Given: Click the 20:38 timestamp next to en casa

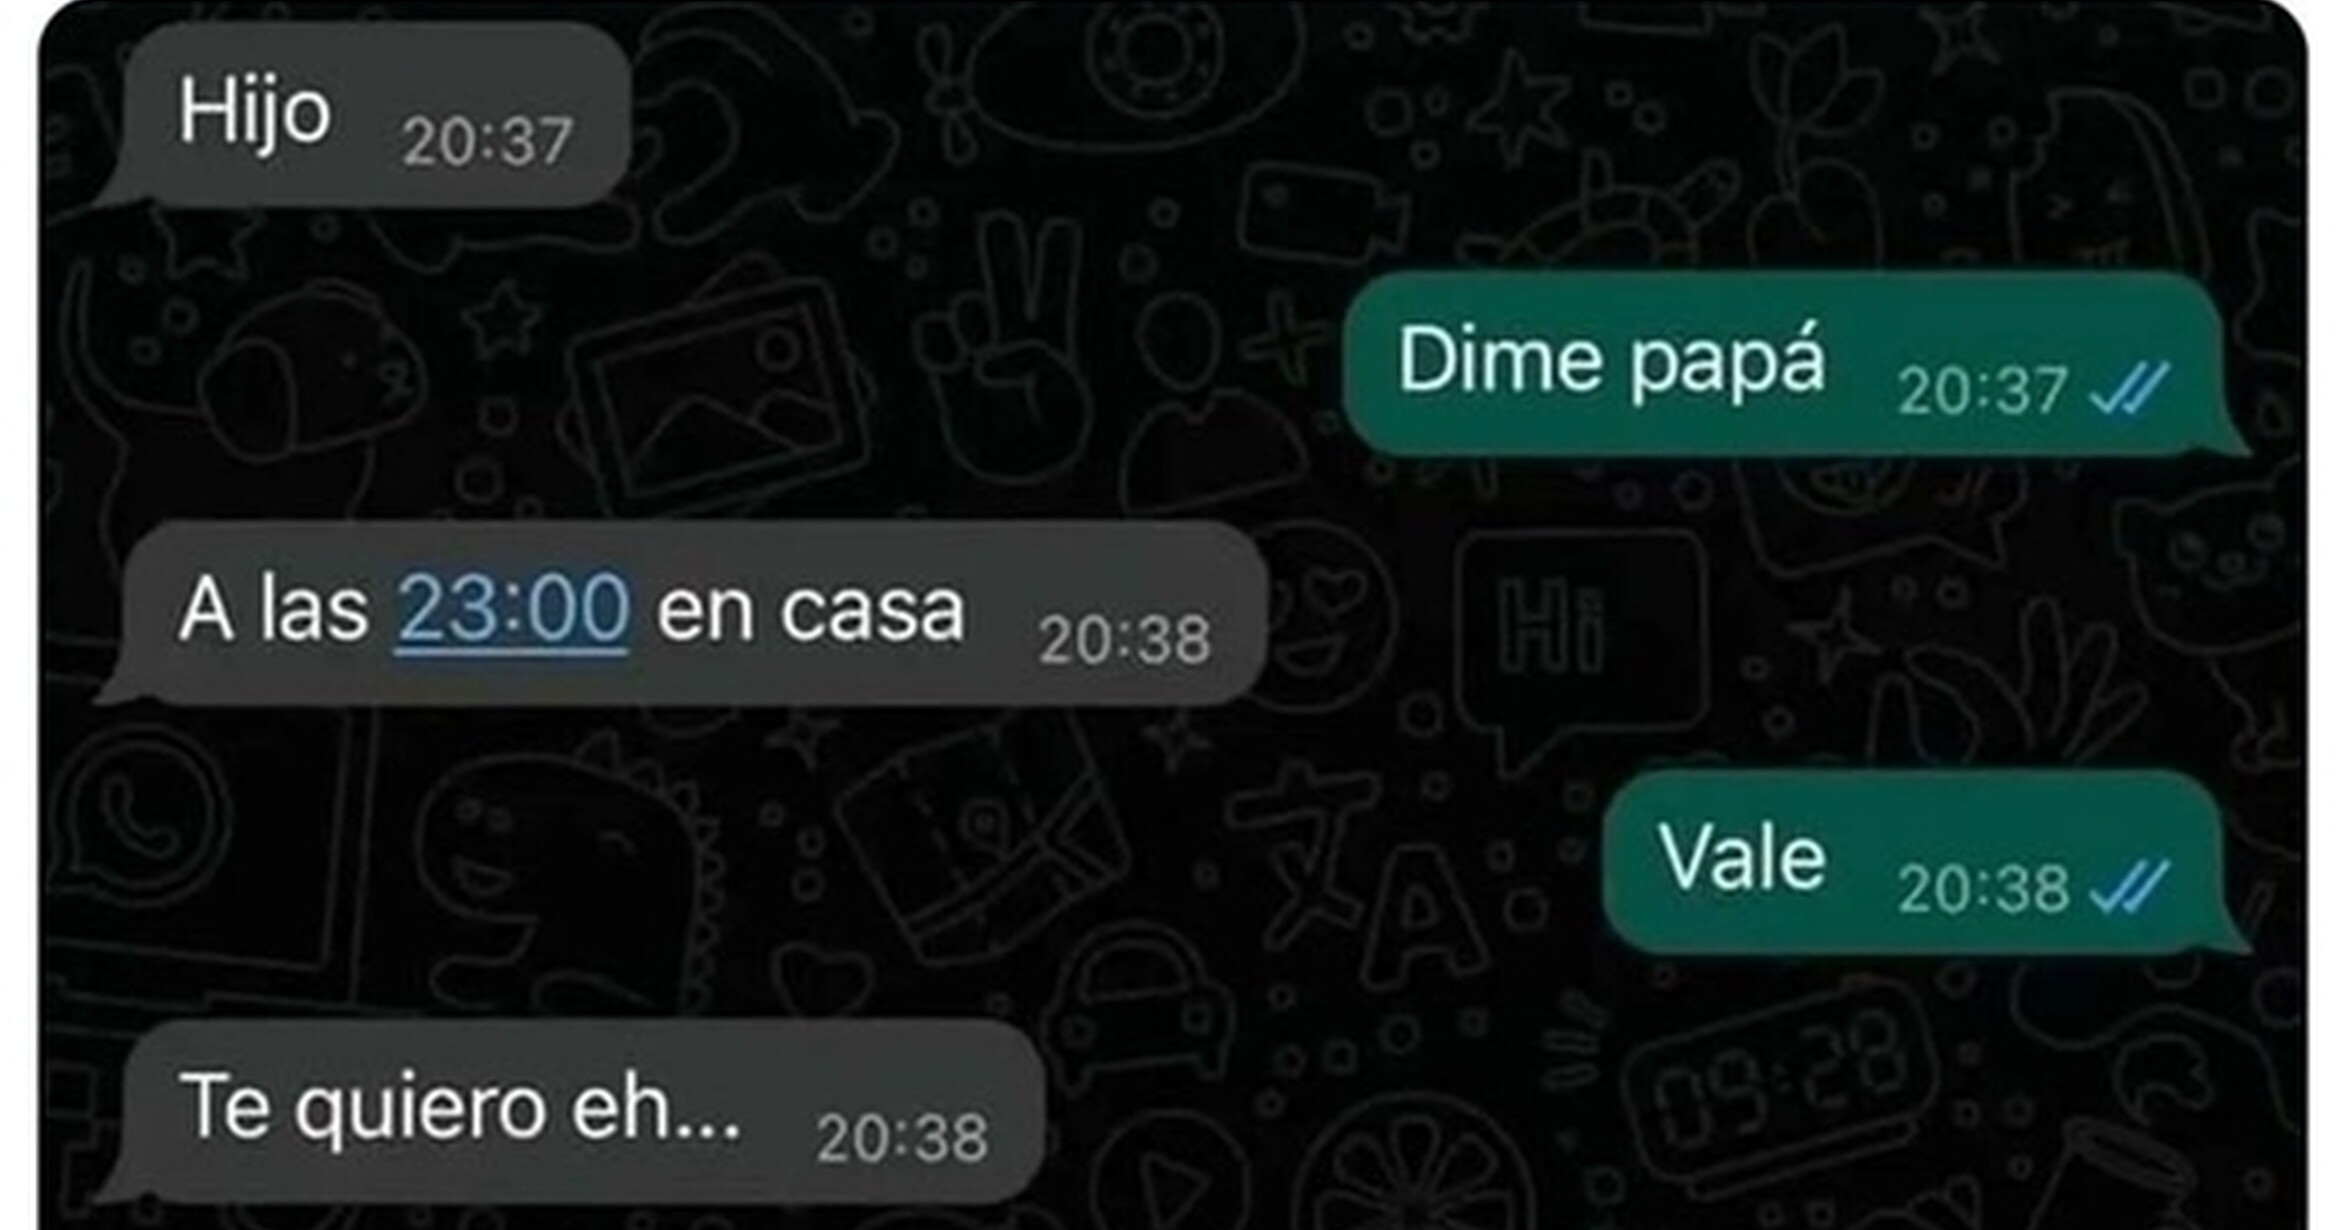Looking at the screenshot, I should (x=1124, y=640).
